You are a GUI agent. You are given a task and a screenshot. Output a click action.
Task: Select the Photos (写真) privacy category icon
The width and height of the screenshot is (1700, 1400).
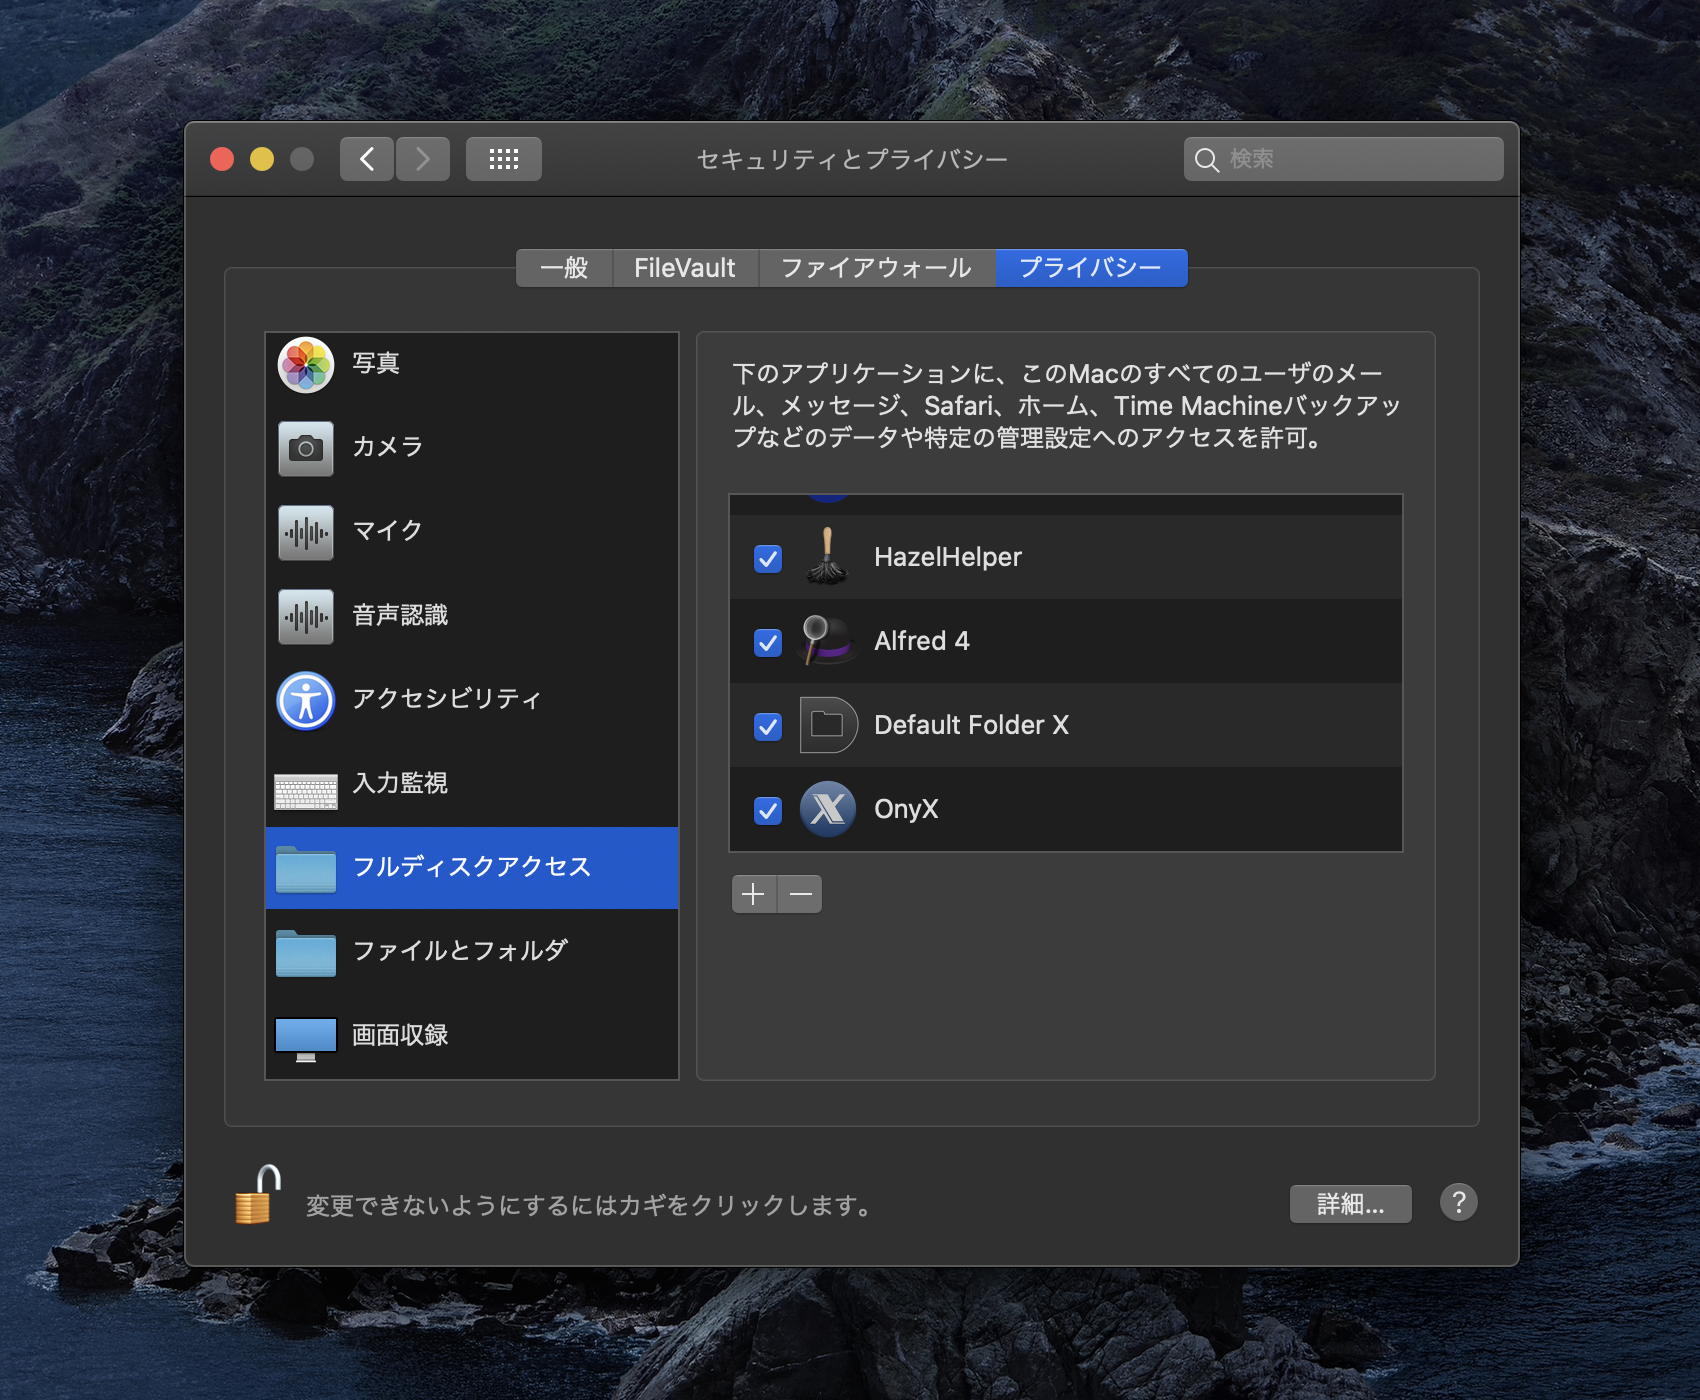point(306,365)
